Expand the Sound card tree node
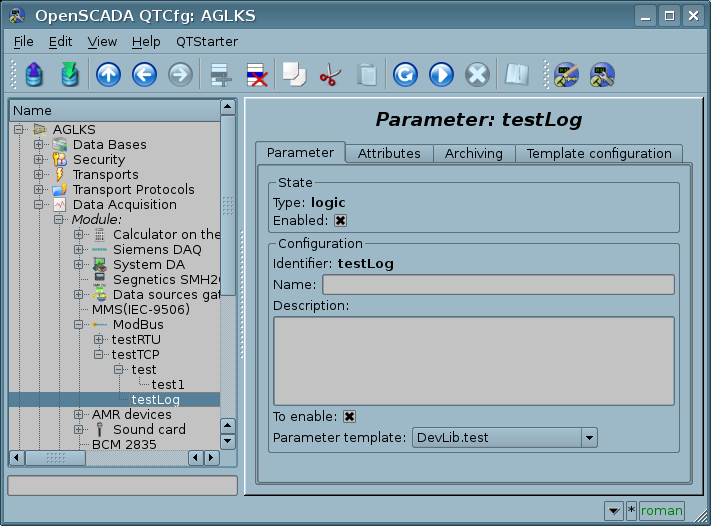The height and width of the screenshot is (526, 711). [x=79, y=430]
